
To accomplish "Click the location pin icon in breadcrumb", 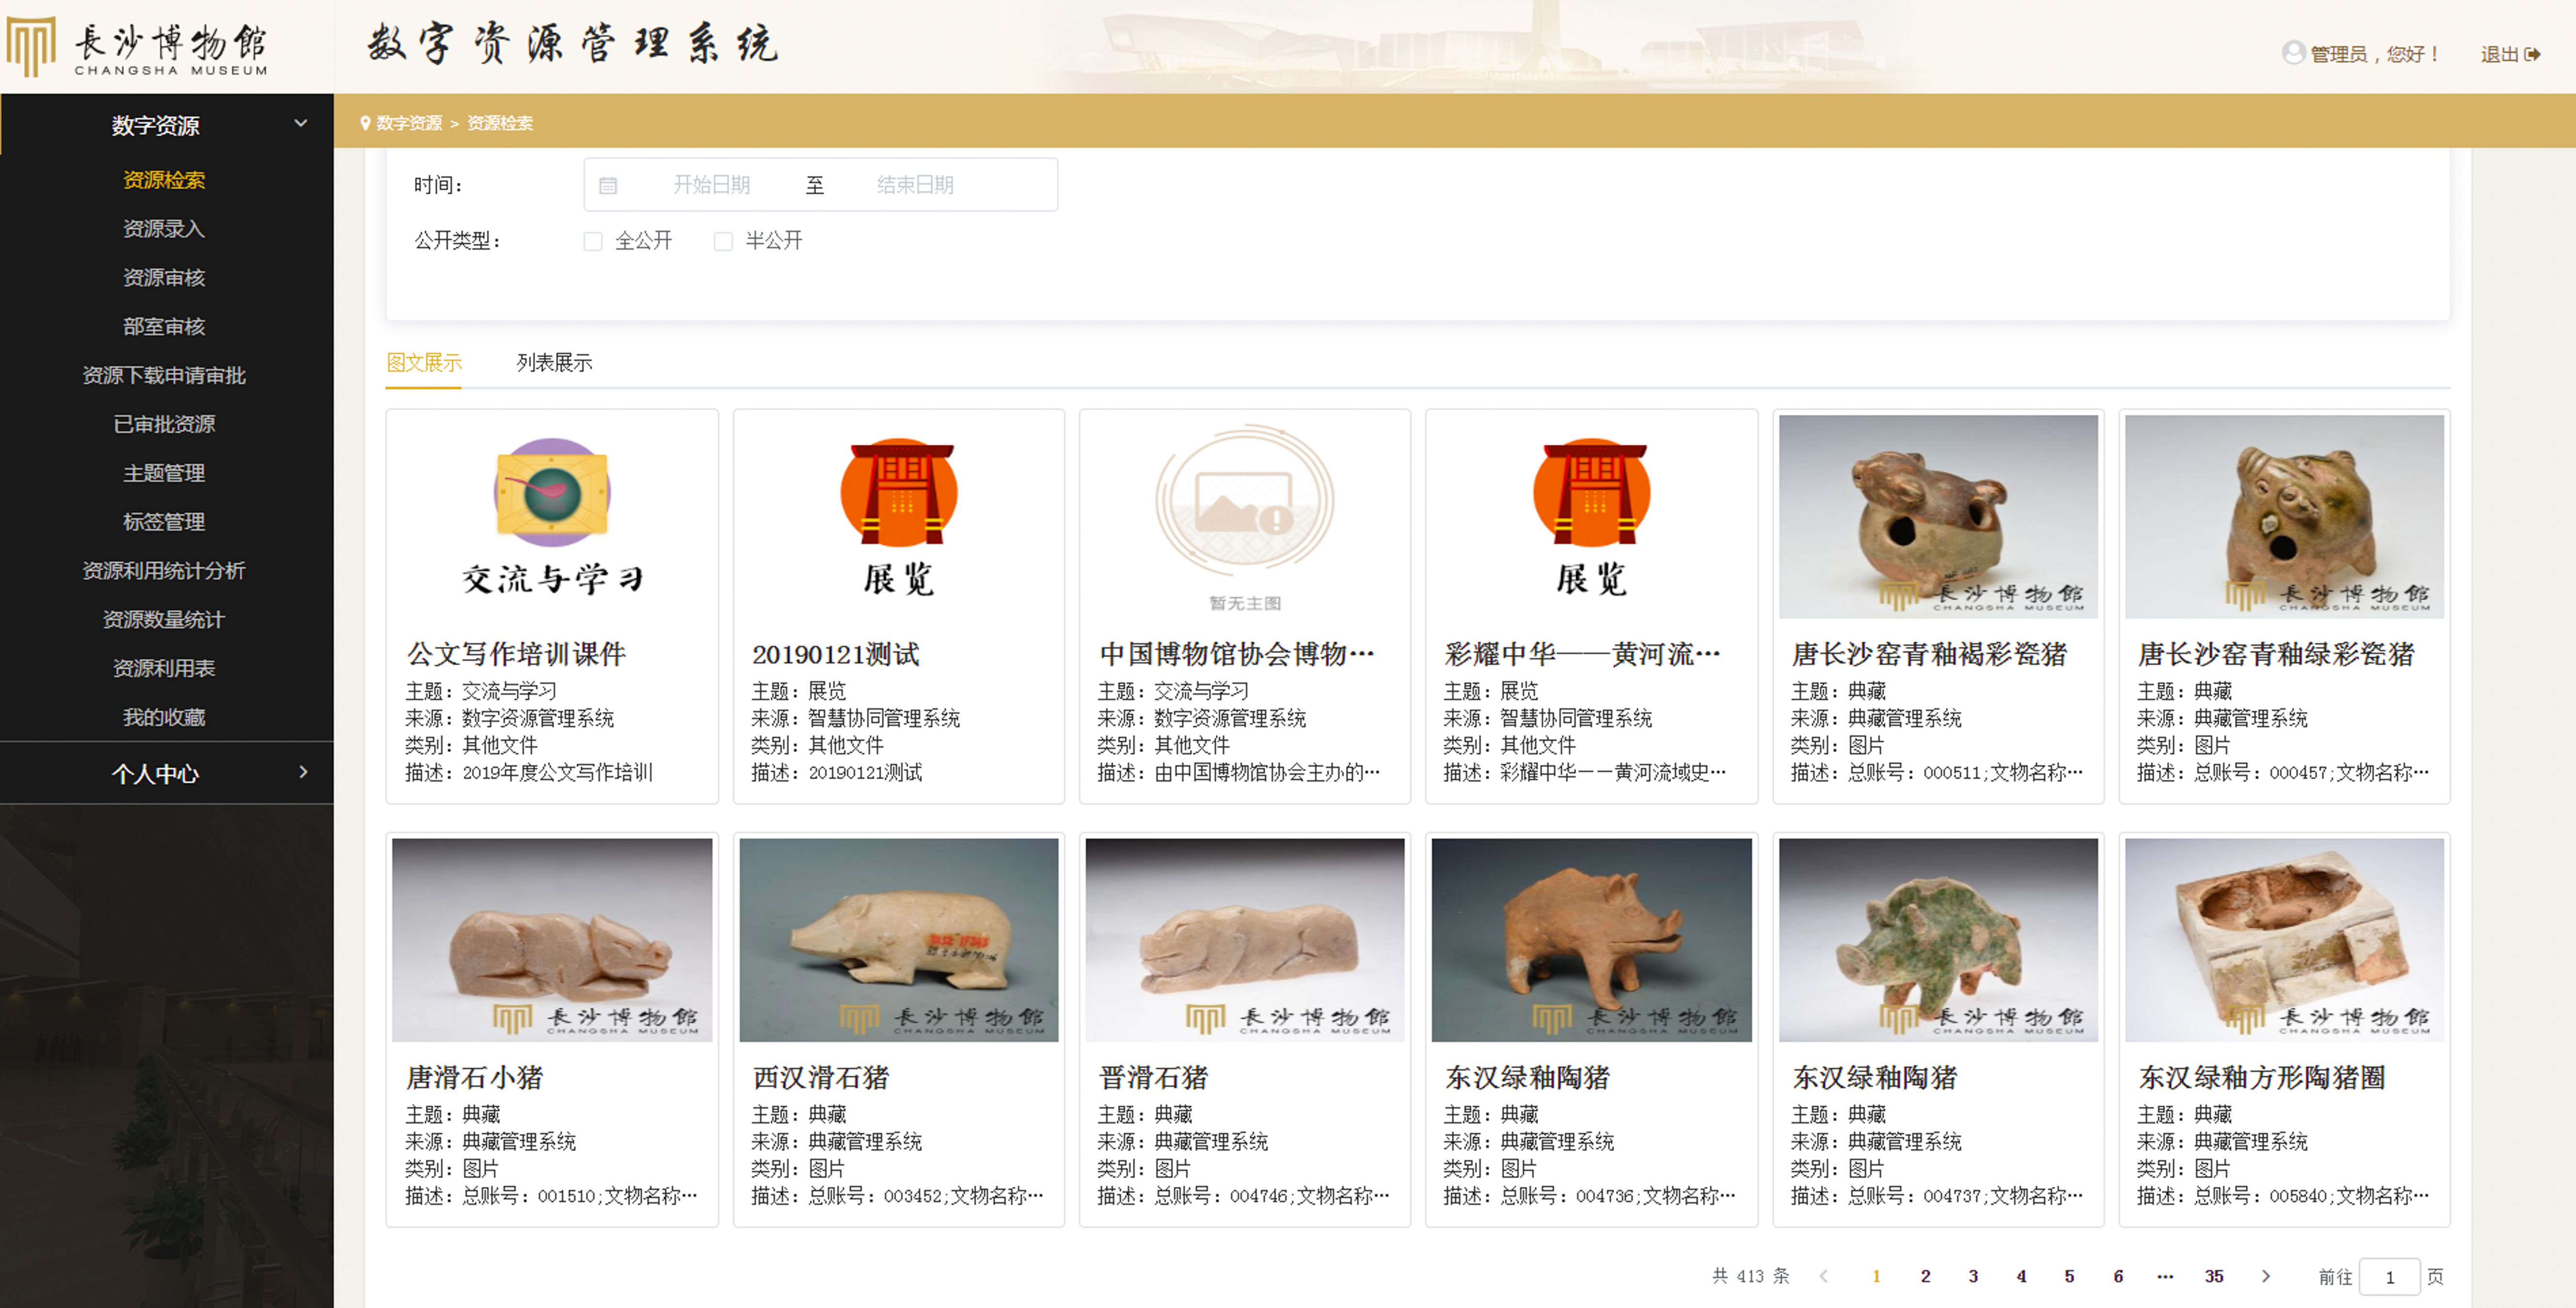I will (x=365, y=123).
